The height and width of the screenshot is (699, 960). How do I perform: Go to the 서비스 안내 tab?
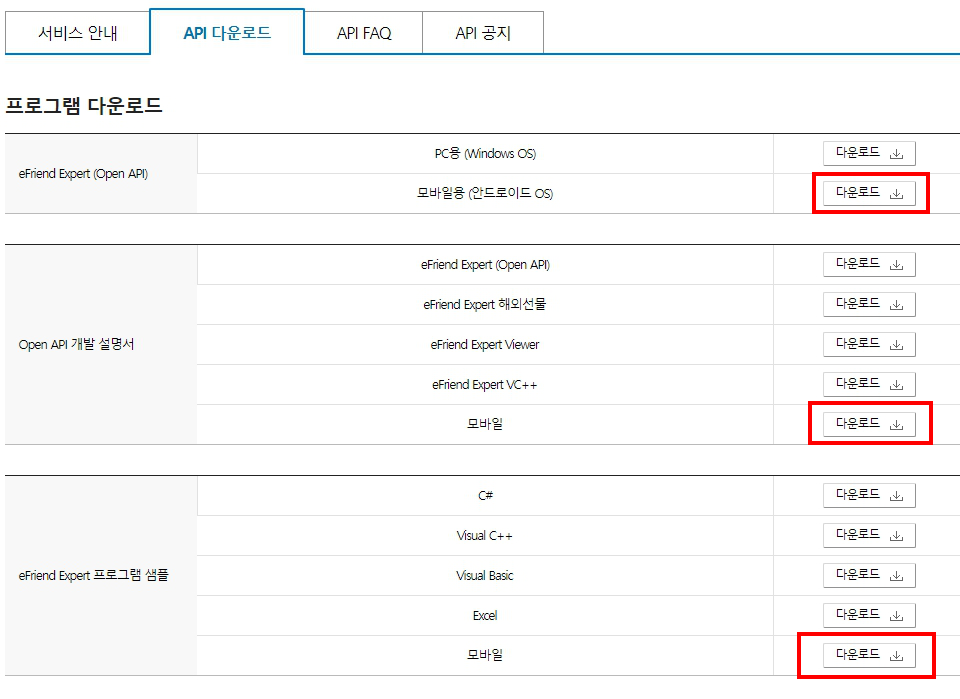click(x=77, y=32)
